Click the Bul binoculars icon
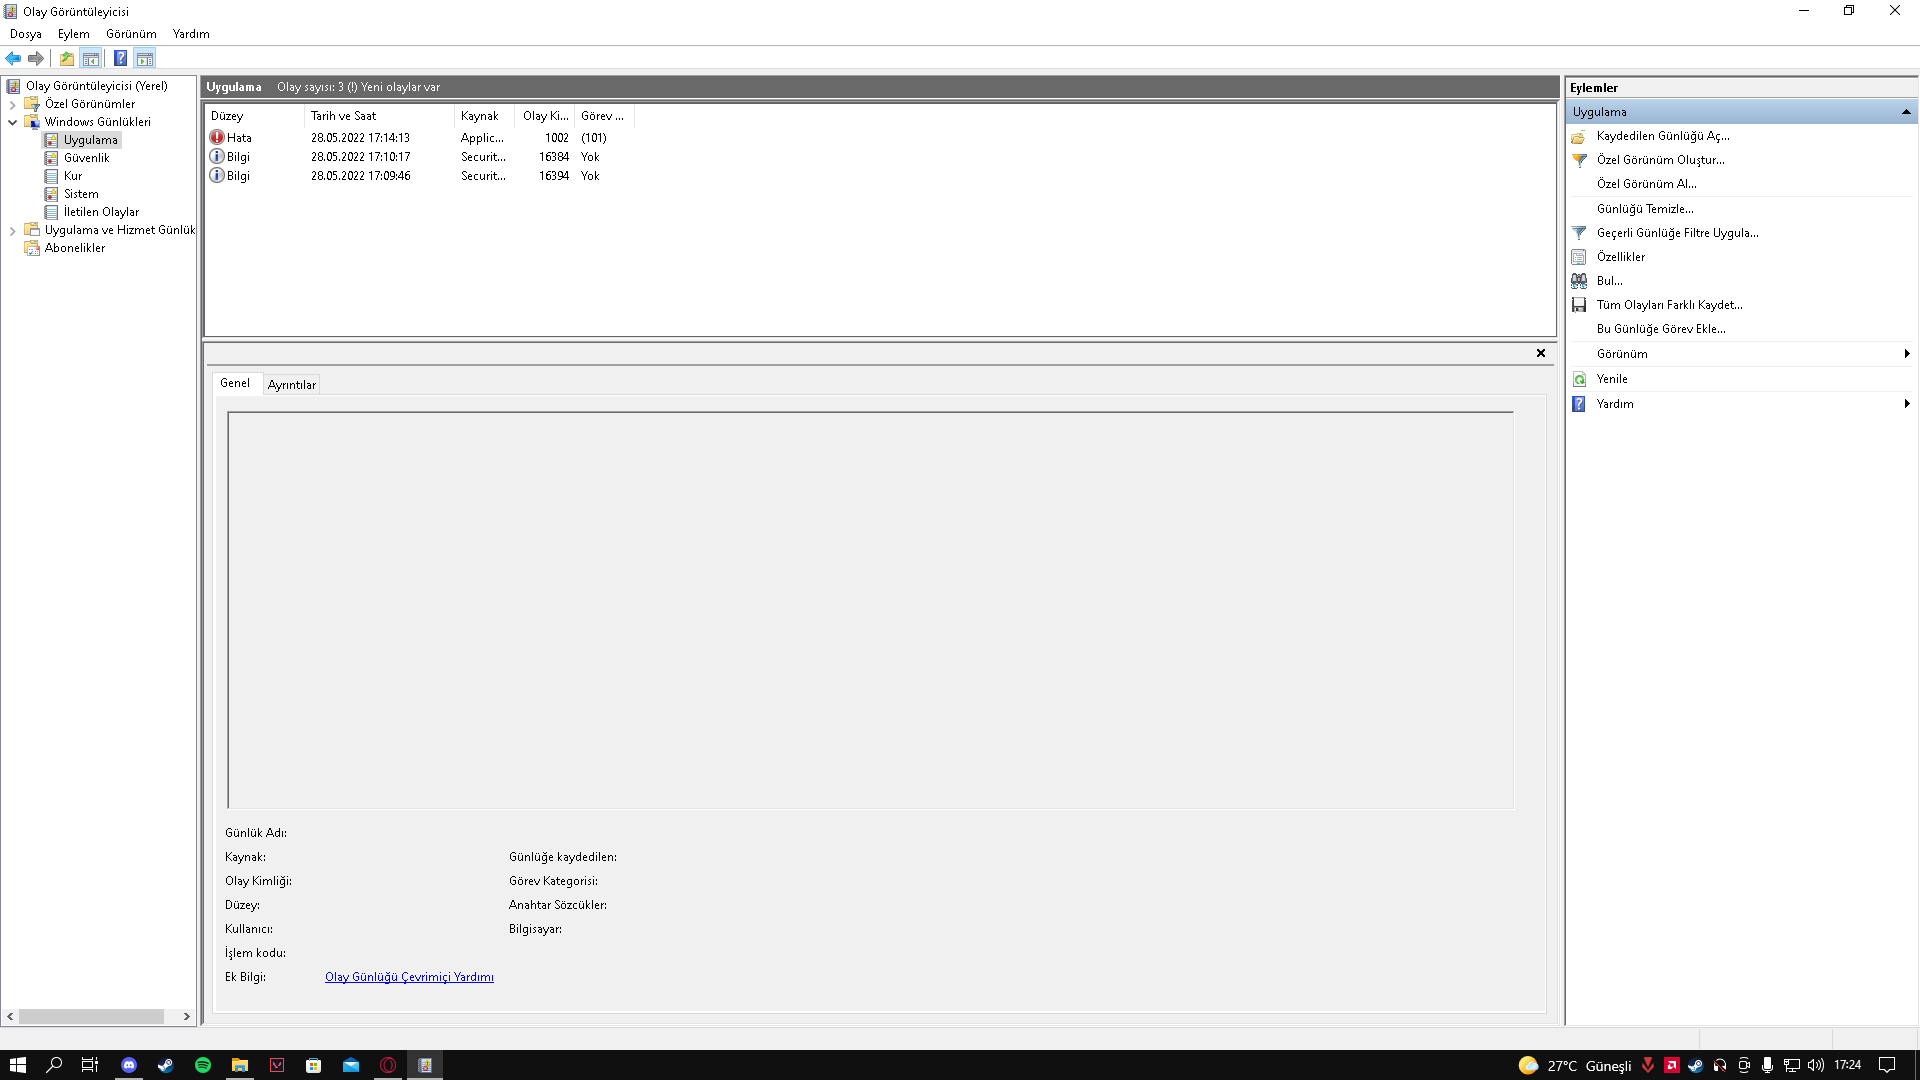Image resolution: width=1920 pixels, height=1080 pixels. pyautogui.click(x=1579, y=281)
